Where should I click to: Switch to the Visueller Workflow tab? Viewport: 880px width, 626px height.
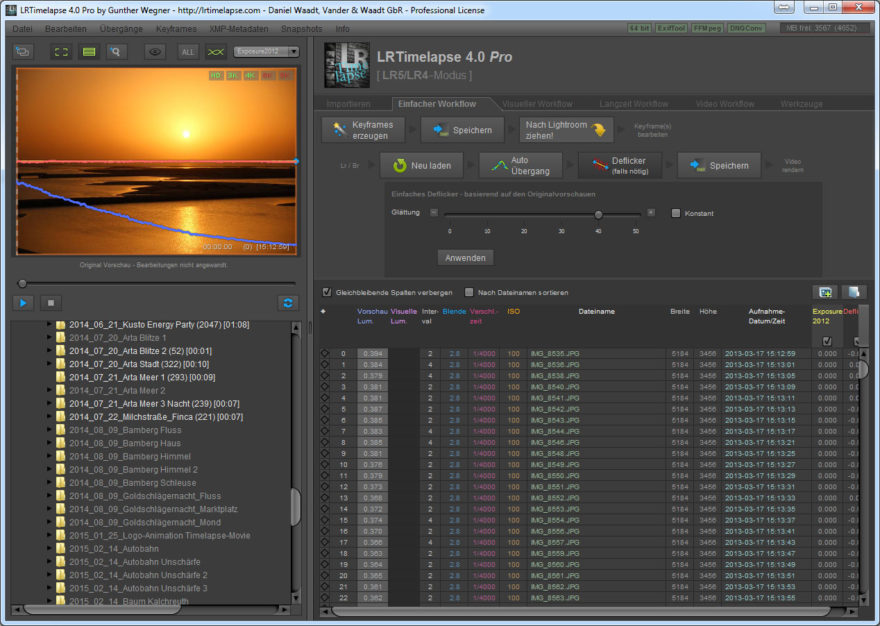(x=537, y=104)
